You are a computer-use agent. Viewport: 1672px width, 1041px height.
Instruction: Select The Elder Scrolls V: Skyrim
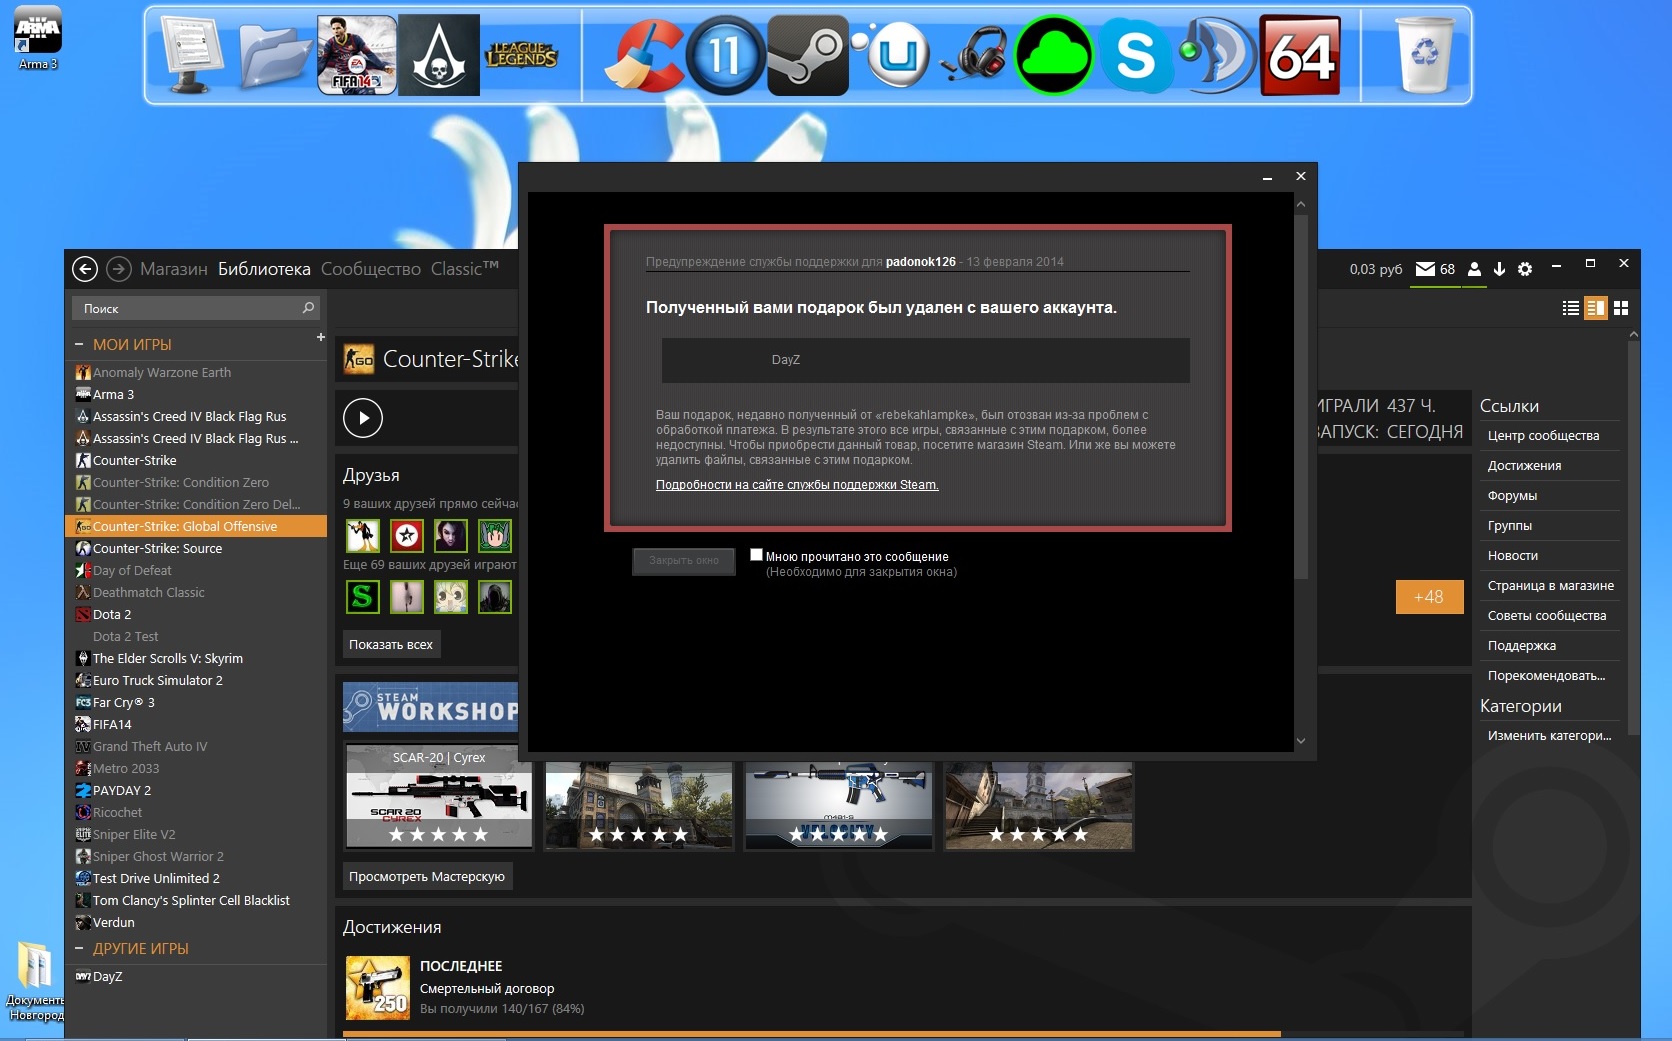[x=196, y=659]
